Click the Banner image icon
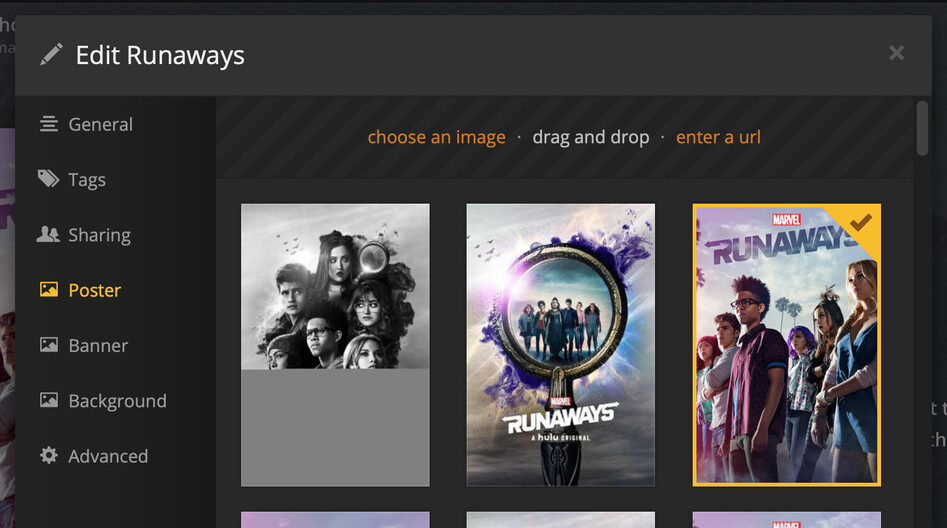This screenshot has width=947, height=528. coord(49,345)
